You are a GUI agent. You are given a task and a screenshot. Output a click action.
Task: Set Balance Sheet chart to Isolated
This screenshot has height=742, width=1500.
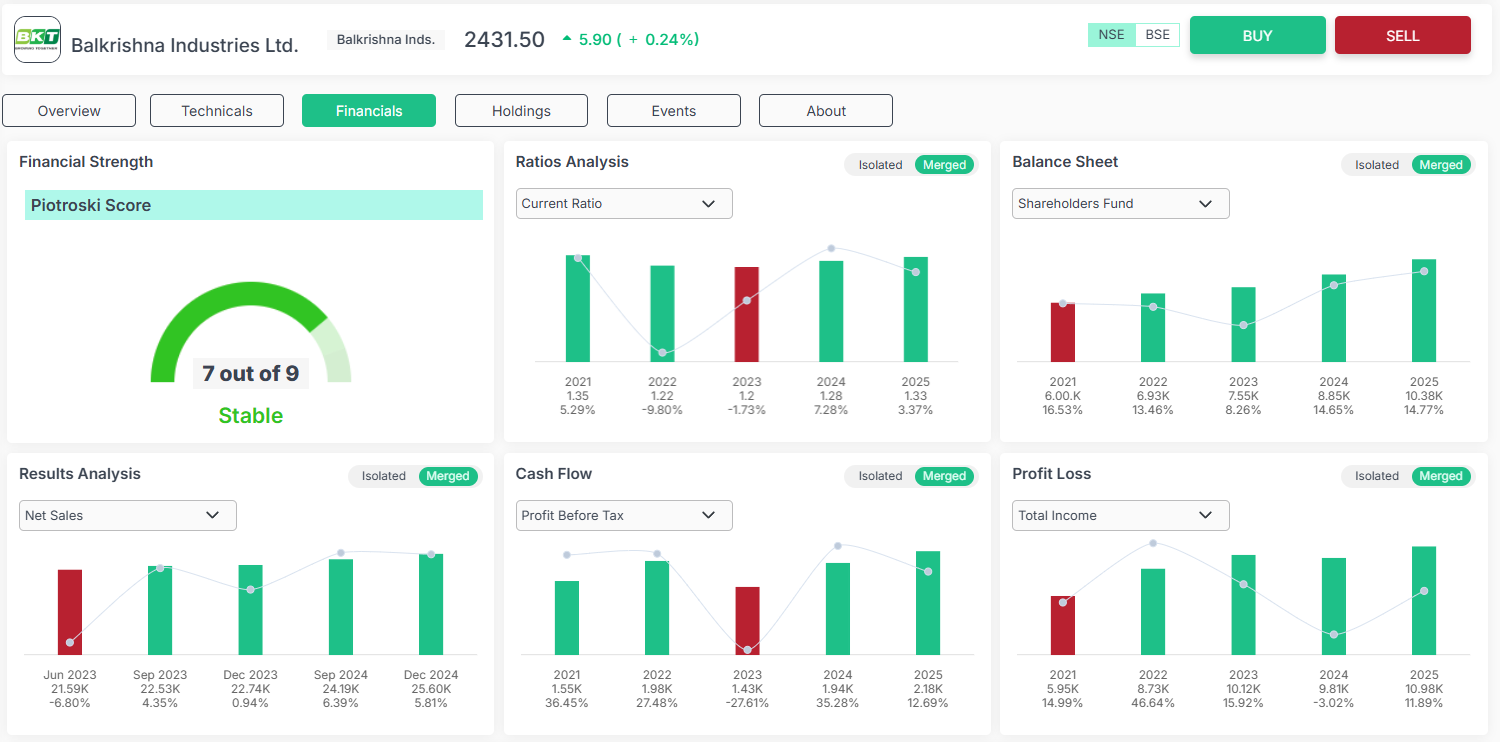(x=1377, y=165)
